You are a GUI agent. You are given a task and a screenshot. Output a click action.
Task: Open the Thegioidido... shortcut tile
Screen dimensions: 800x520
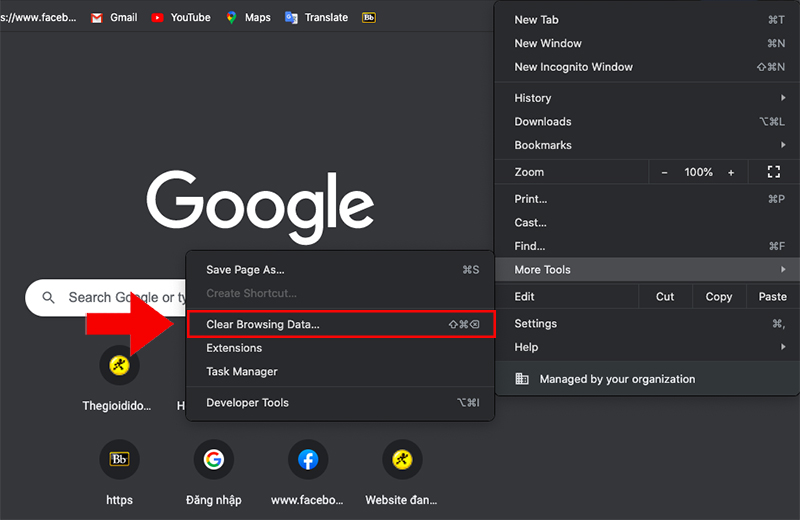119,379
